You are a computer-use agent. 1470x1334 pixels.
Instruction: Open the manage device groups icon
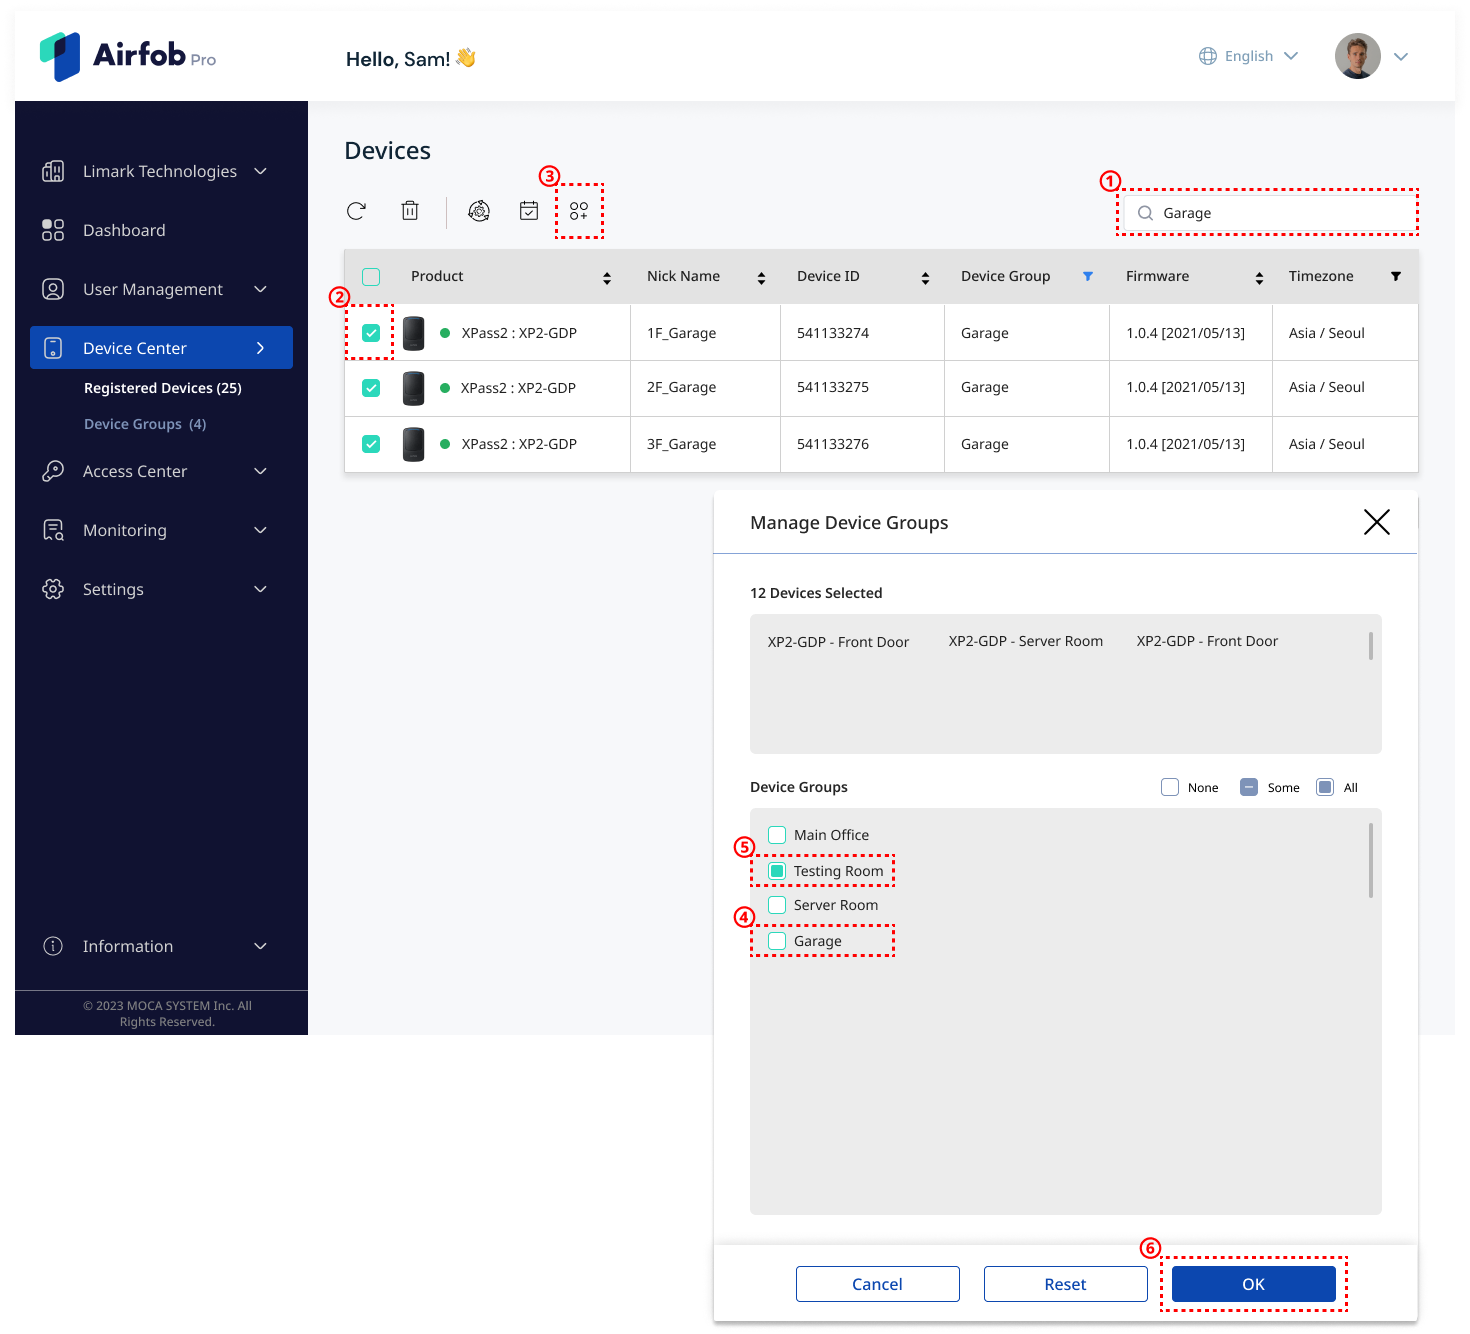[x=579, y=211]
